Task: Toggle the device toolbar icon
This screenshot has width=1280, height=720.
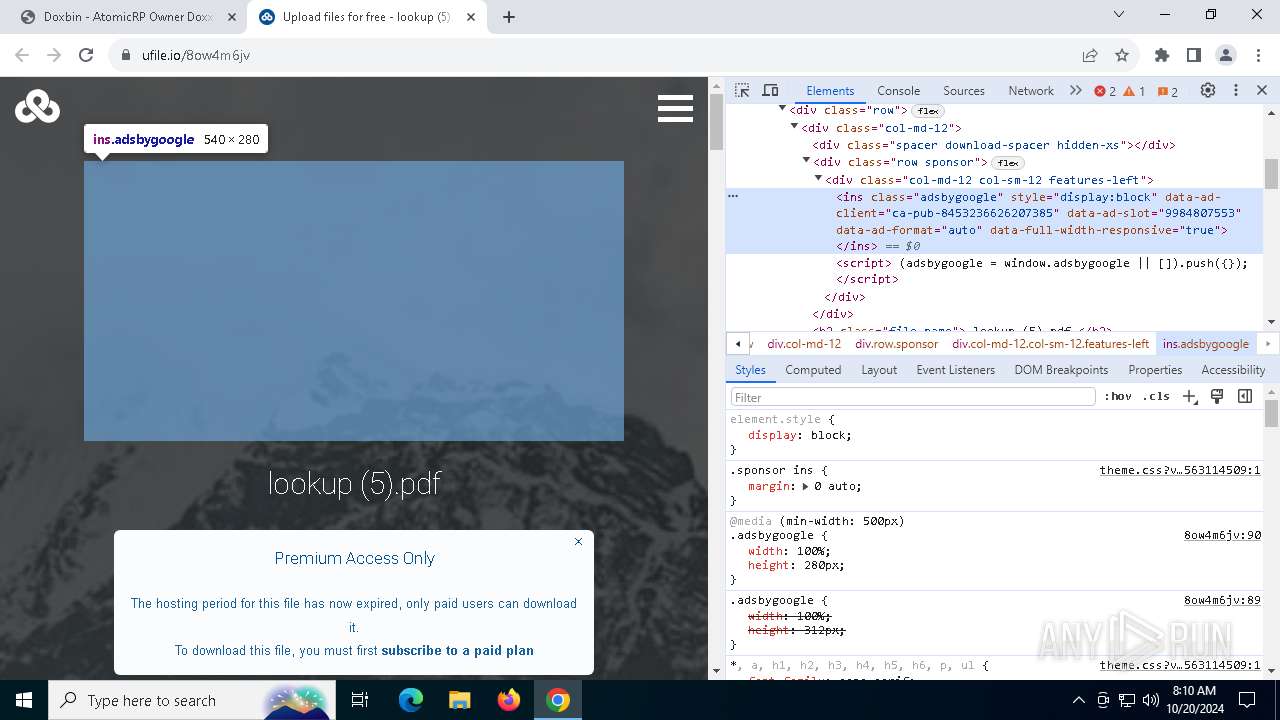Action: tap(770, 90)
